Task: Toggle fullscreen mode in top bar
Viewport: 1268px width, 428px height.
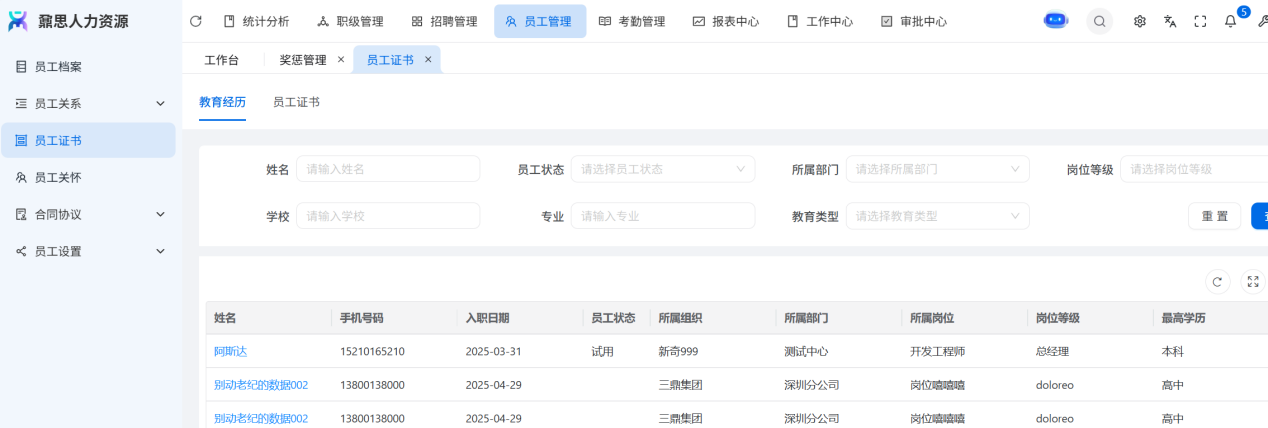Action: point(1200,21)
